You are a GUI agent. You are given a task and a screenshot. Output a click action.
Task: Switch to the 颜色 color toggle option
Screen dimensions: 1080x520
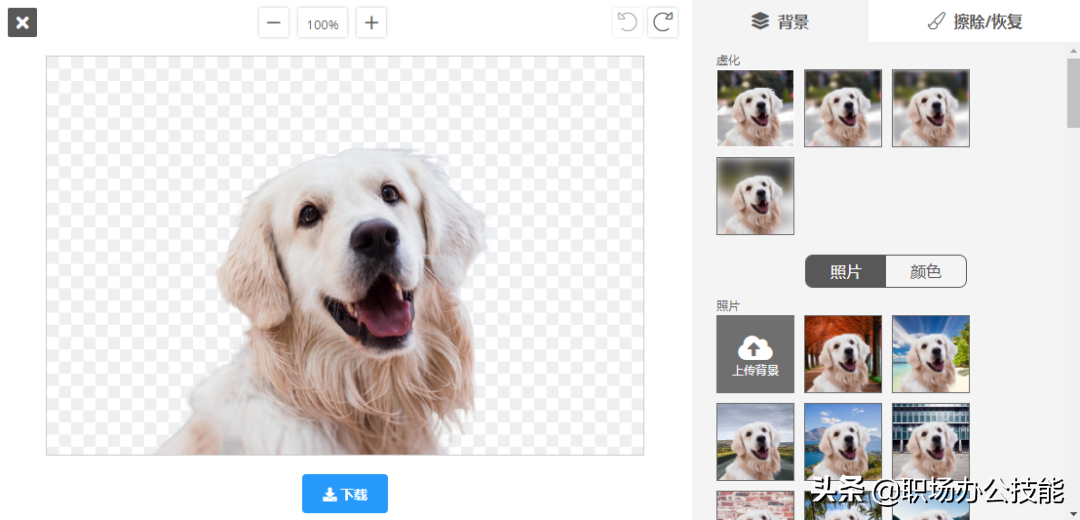(926, 271)
